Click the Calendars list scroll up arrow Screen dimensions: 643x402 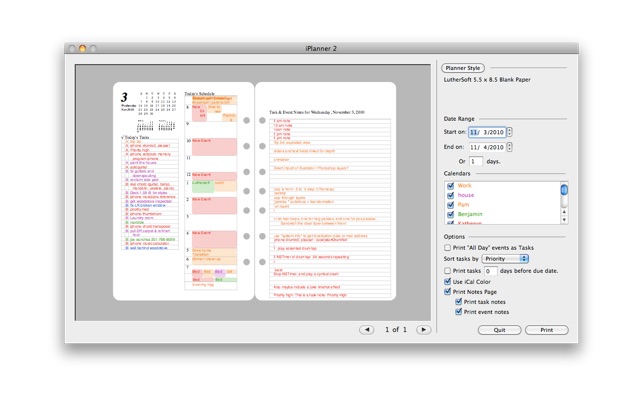pos(564,212)
